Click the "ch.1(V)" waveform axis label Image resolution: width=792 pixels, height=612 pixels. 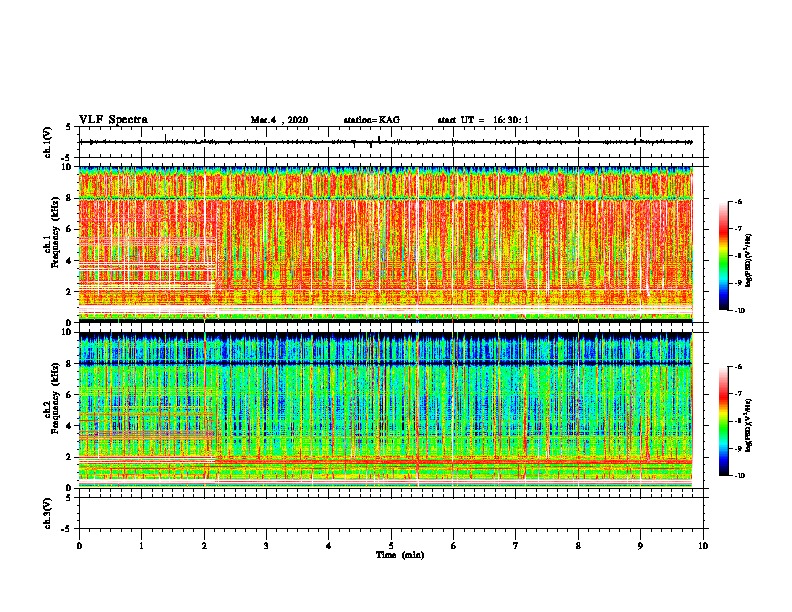(47, 142)
